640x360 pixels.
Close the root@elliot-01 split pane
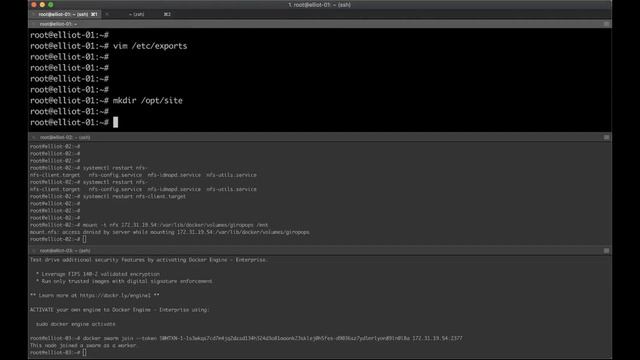coord(34,24)
